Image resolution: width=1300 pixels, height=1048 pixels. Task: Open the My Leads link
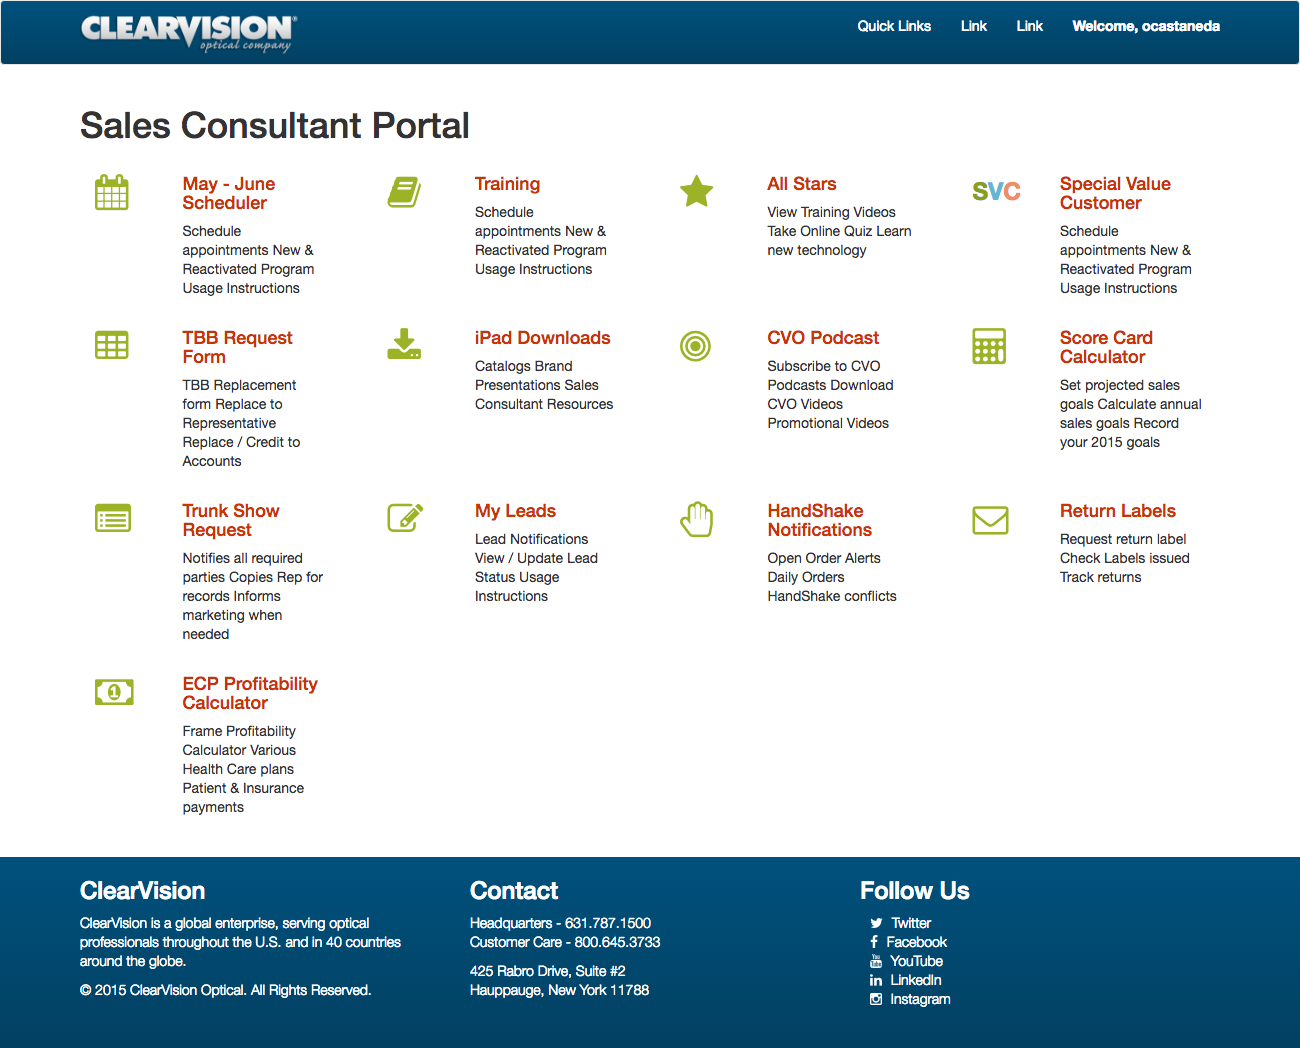[515, 511]
